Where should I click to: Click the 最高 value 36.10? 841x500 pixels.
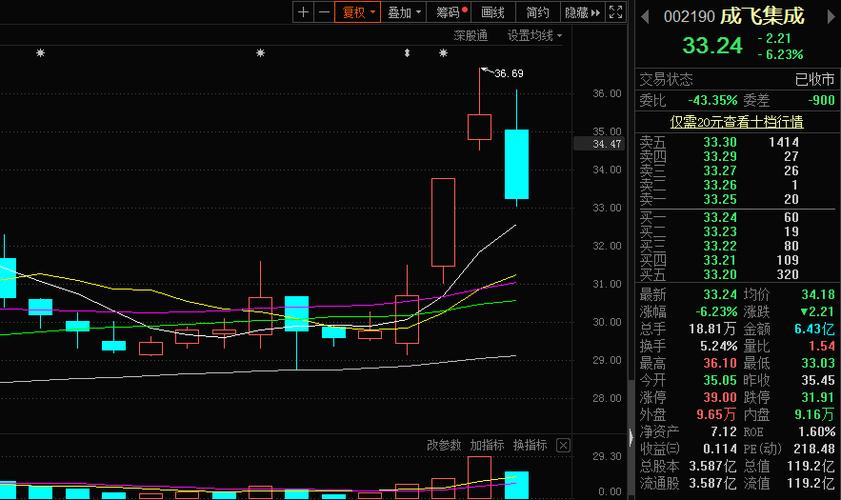(x=720, y=363)
